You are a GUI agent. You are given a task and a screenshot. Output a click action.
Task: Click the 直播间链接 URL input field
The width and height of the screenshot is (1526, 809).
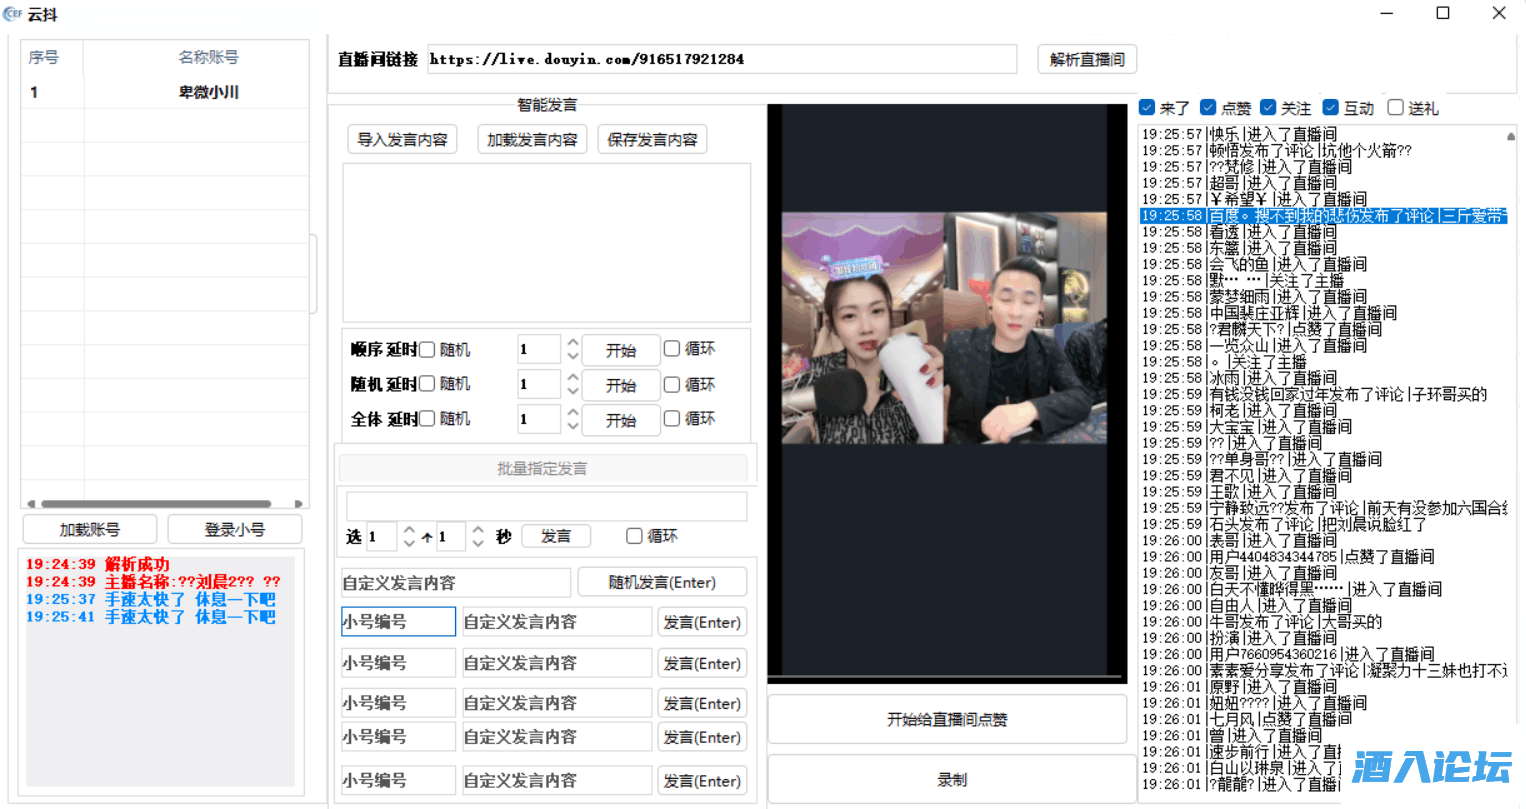click(721, 60)
